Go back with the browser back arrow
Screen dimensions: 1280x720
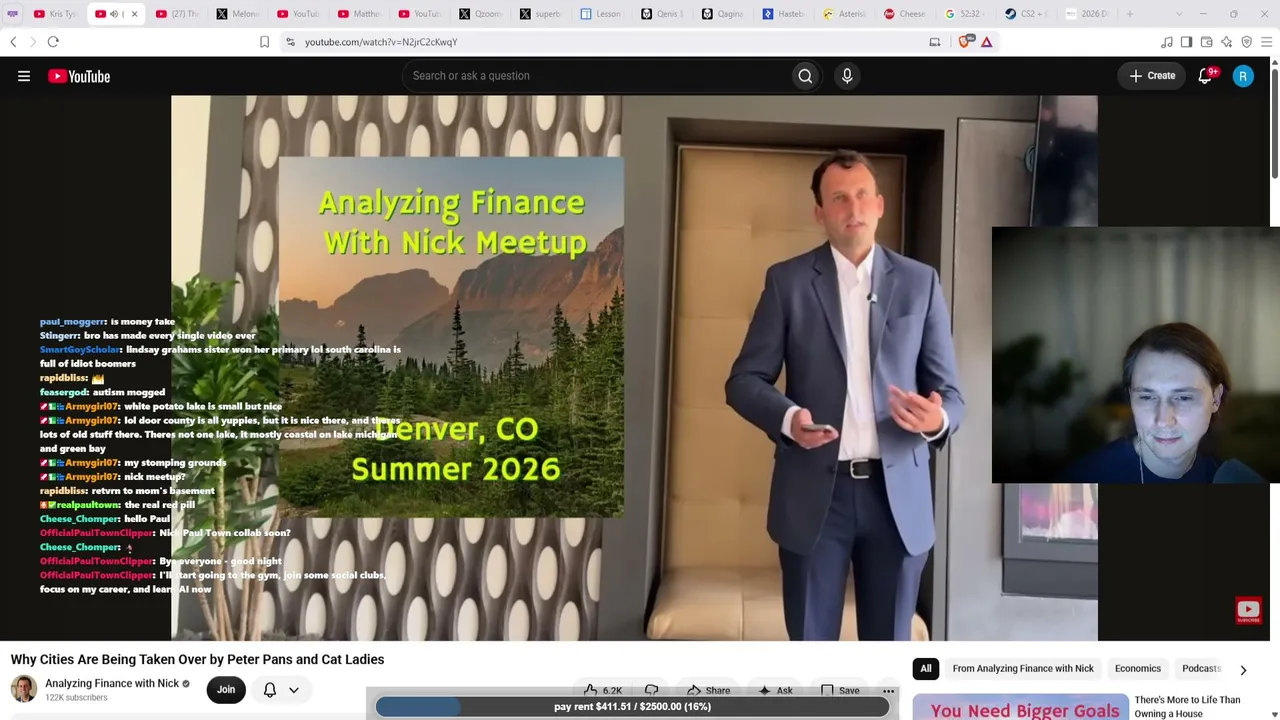click(x=13, y=42)
